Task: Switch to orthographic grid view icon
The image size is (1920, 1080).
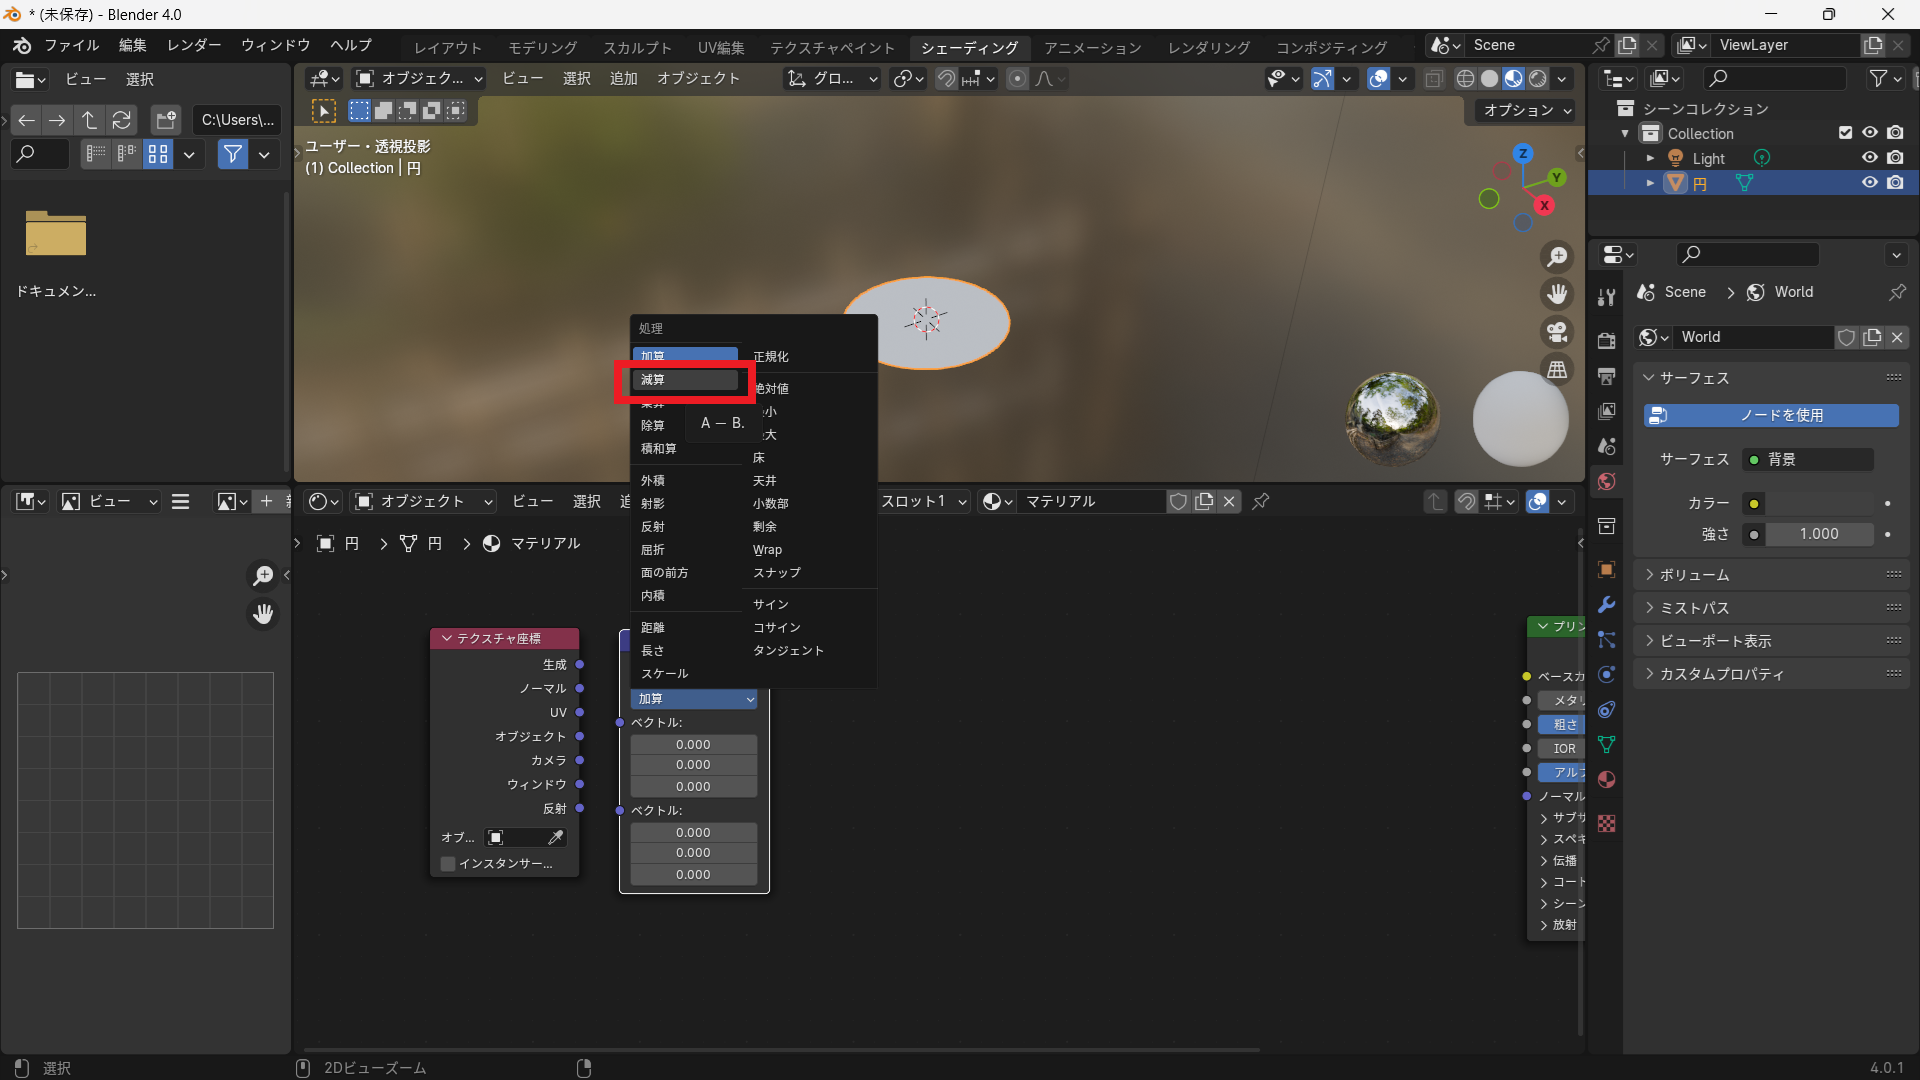Action: pos(1557,370)
